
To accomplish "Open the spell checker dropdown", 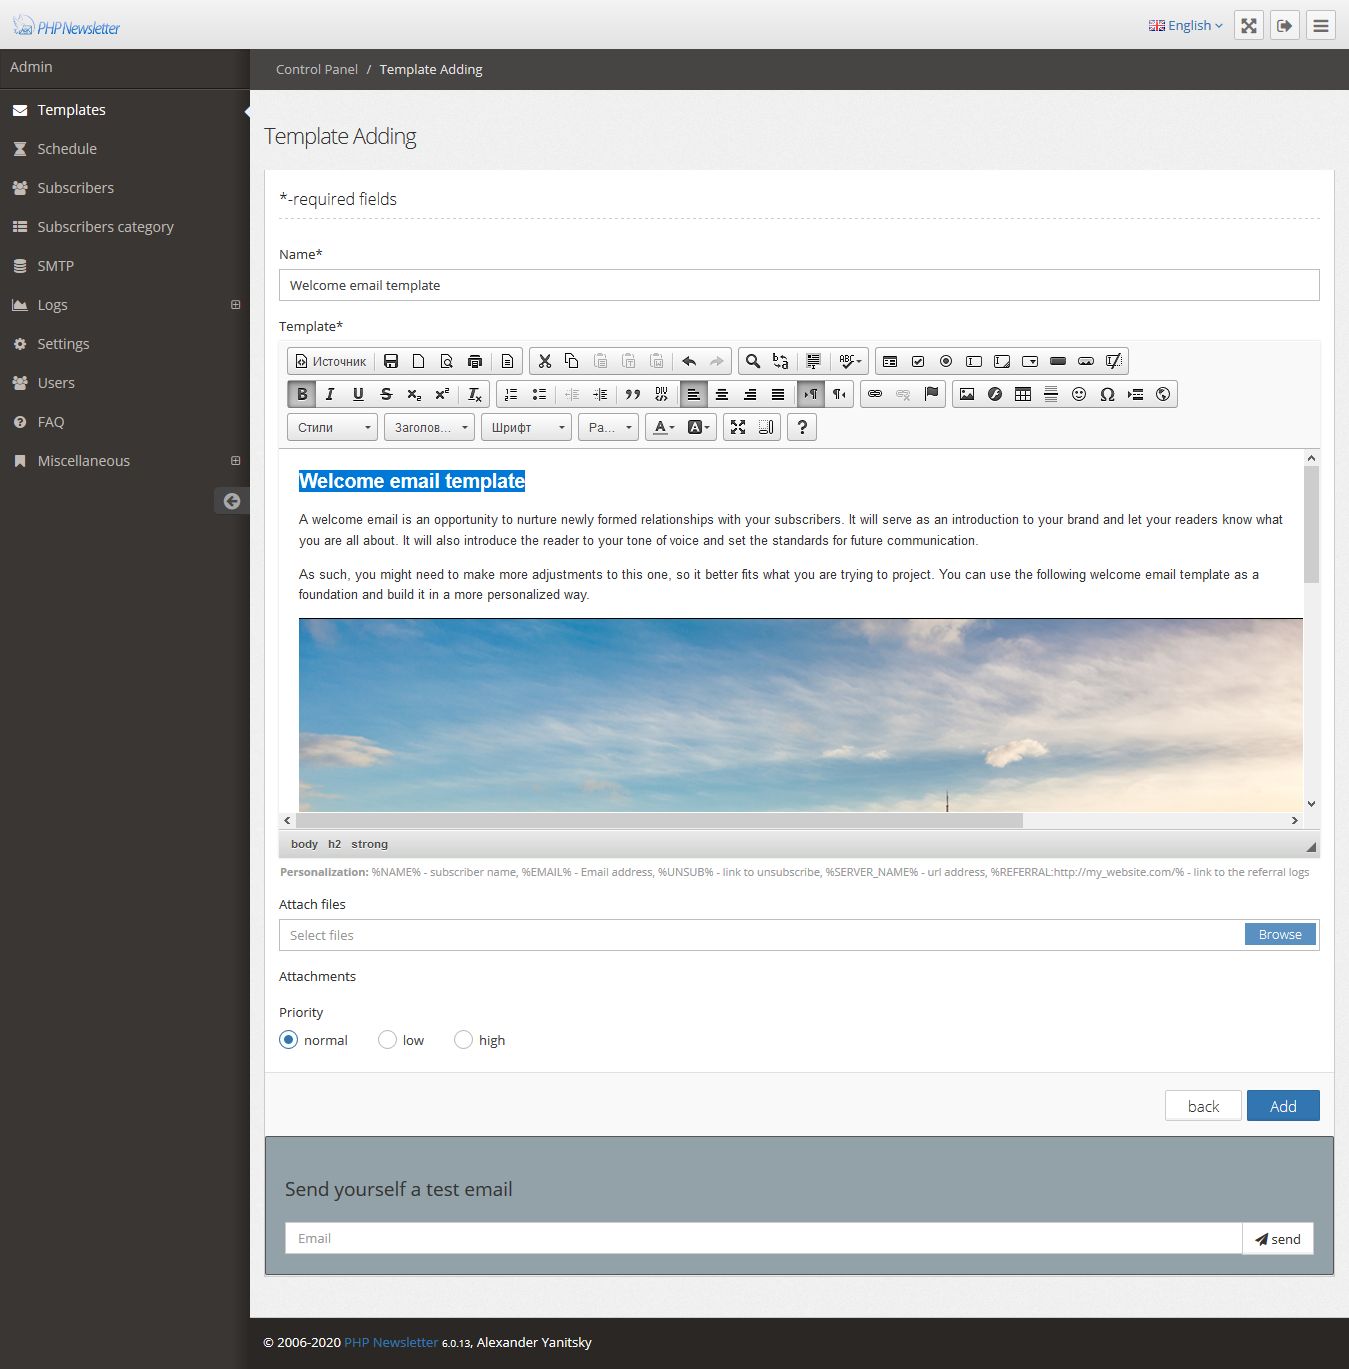I will 851,361.
